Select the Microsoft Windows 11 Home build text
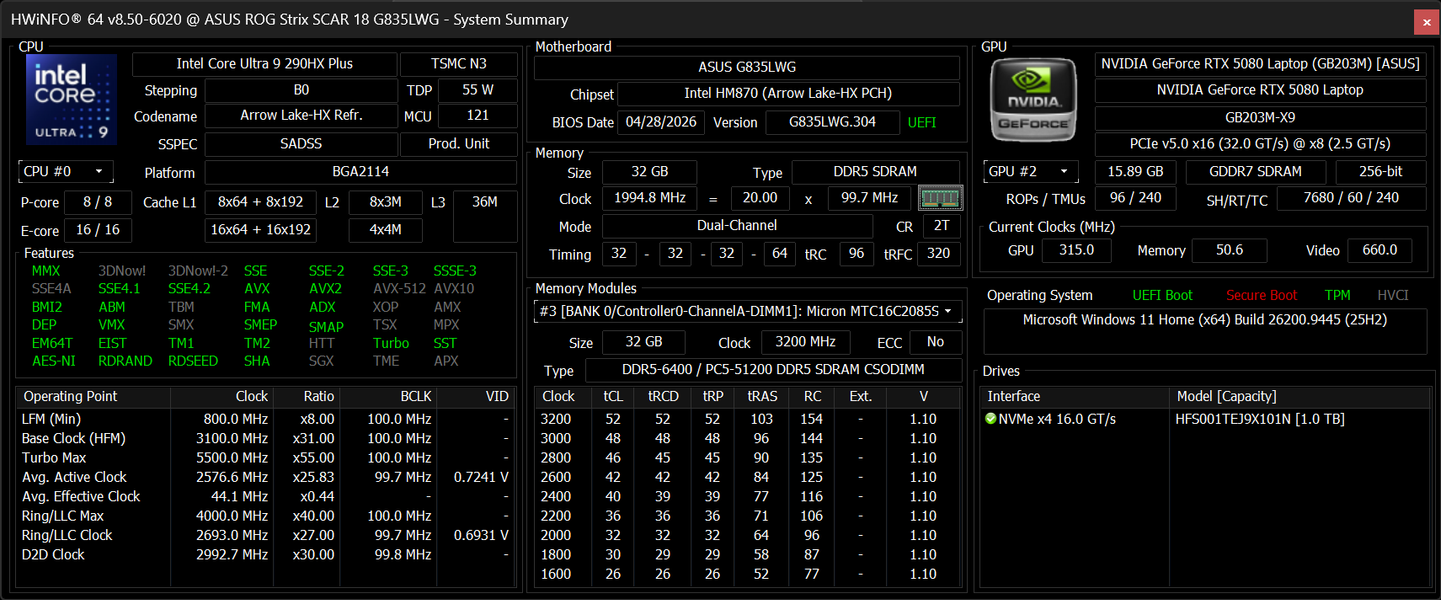The height and width of the screenshot is (600, 1441). point(1205,320)
